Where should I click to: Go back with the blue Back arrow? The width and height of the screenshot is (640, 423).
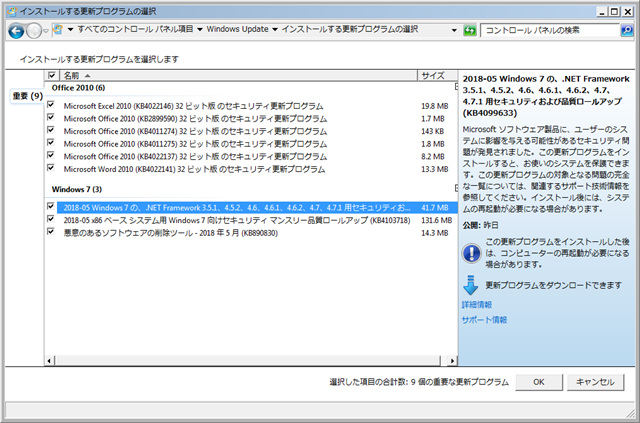16,31
